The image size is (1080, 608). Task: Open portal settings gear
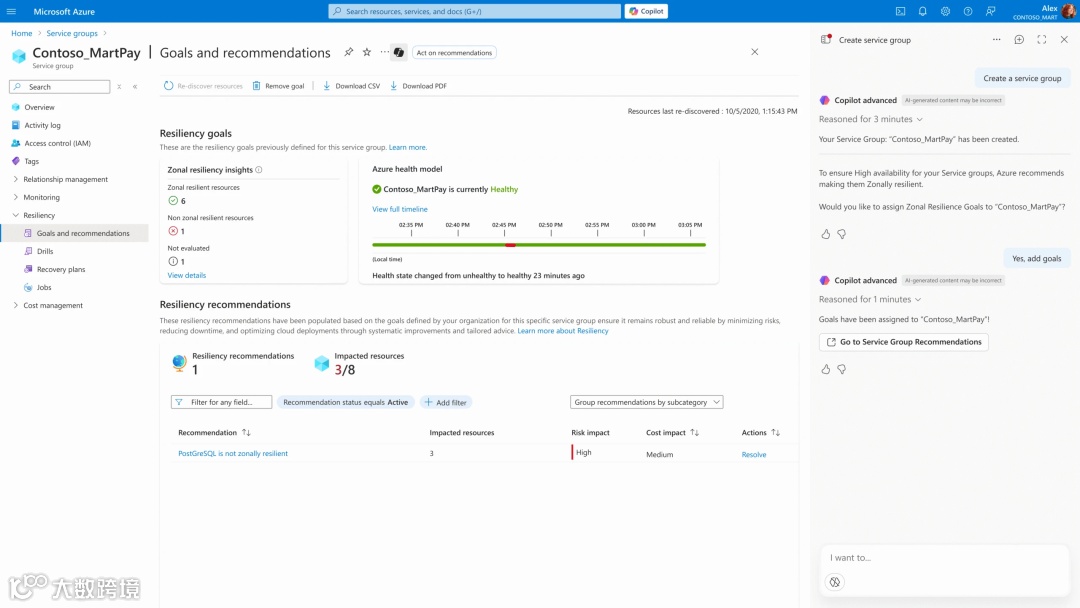[x=946, y=11]
